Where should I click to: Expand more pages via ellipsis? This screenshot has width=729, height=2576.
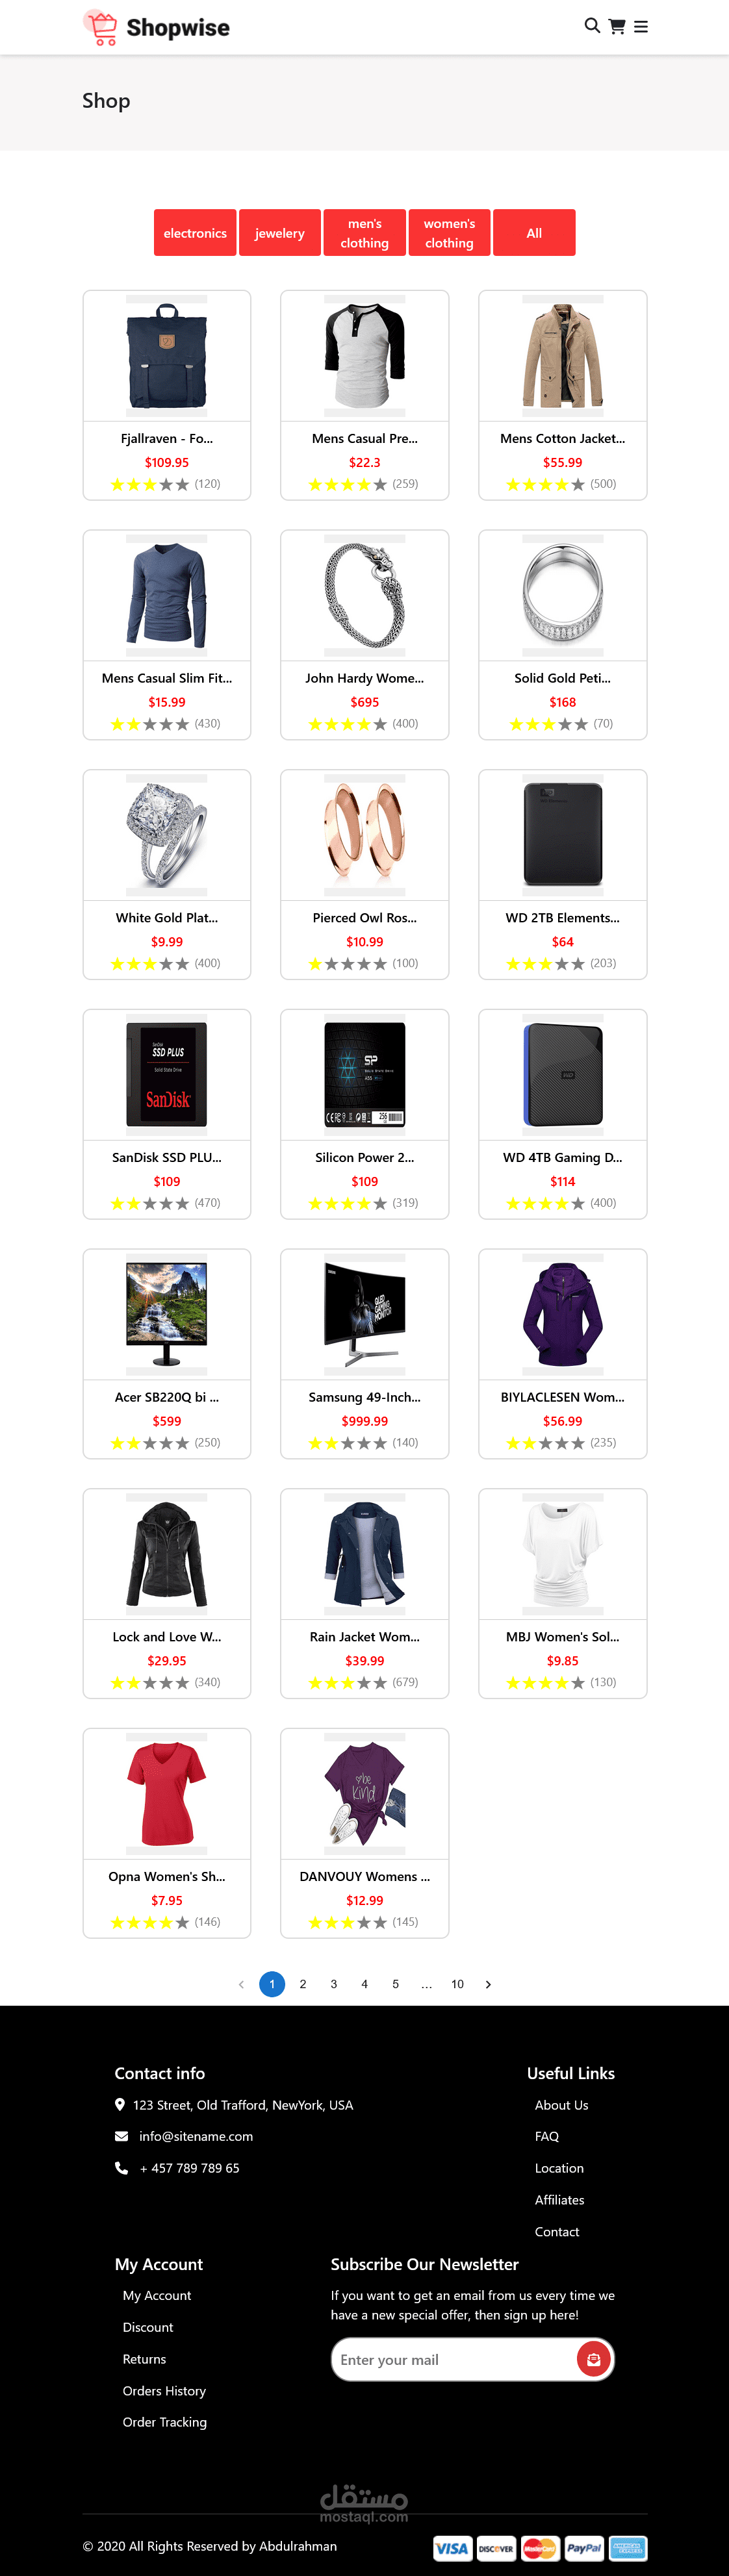tap(426, 1984)
